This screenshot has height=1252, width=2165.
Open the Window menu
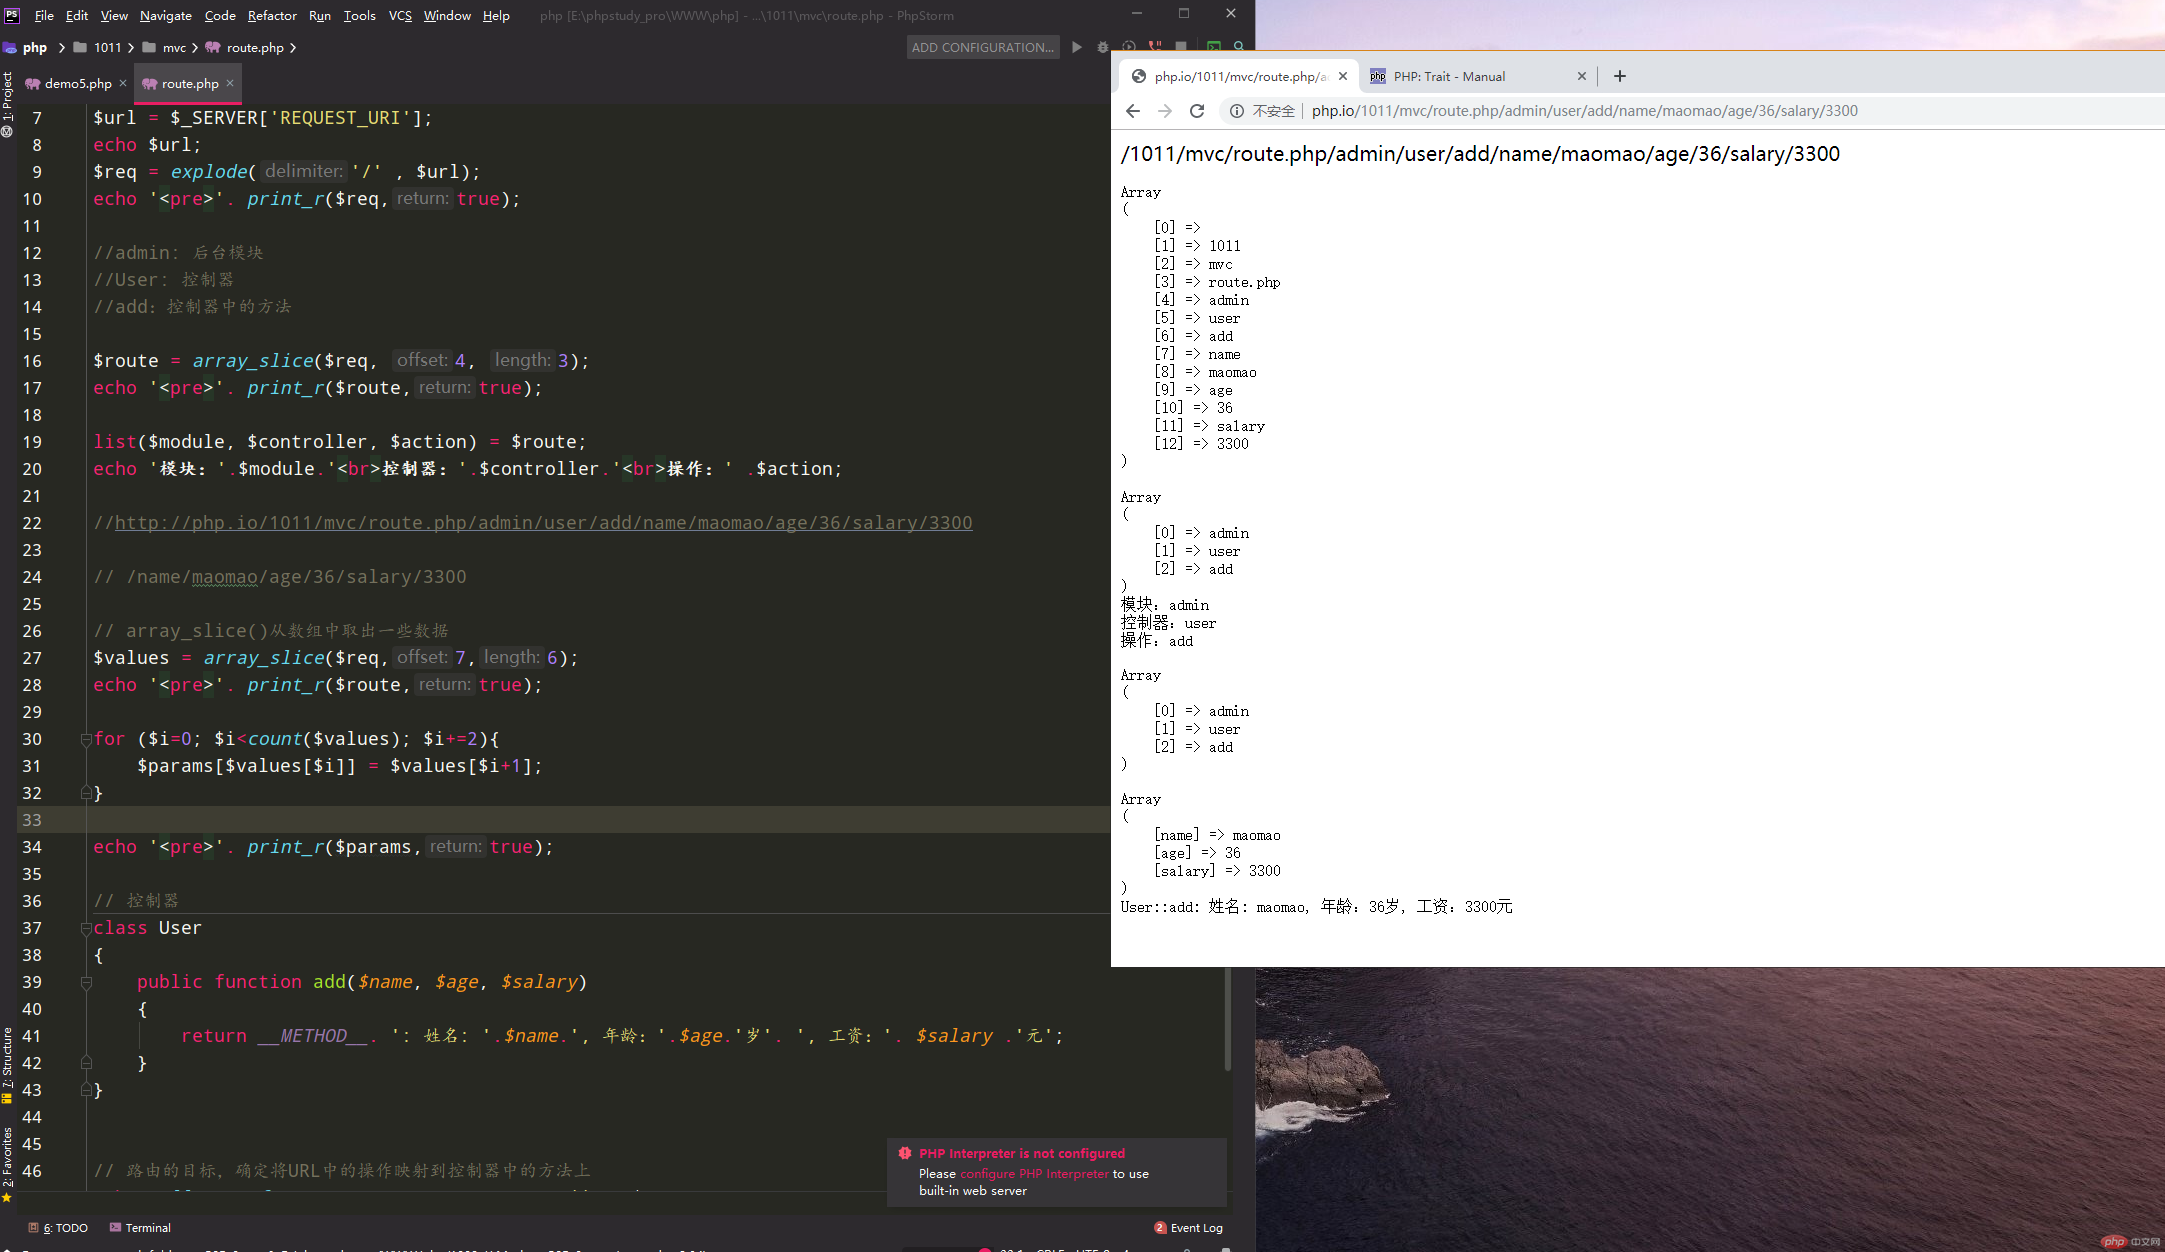447,15
